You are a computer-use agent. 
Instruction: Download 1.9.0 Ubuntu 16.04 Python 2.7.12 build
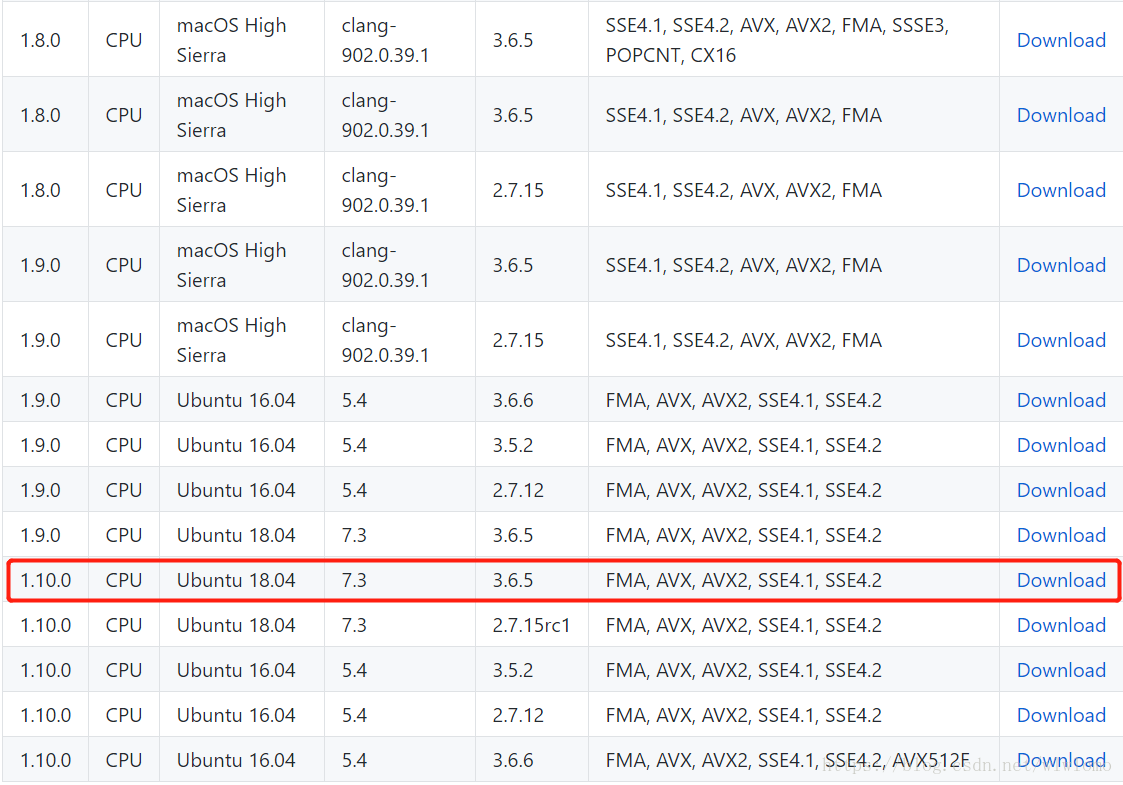(1061, 490)
